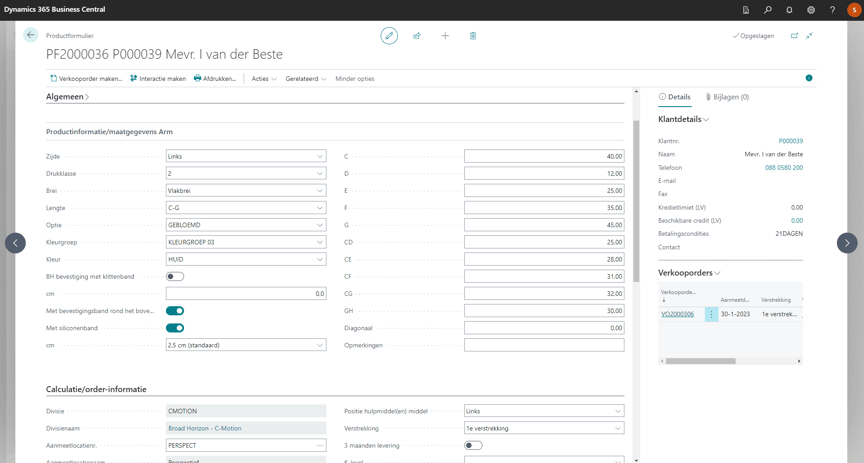Image resolution: width=864 pixels, height=463 pixels.
Task: Click the Diagonaal input field
Action: coord(544,328)
